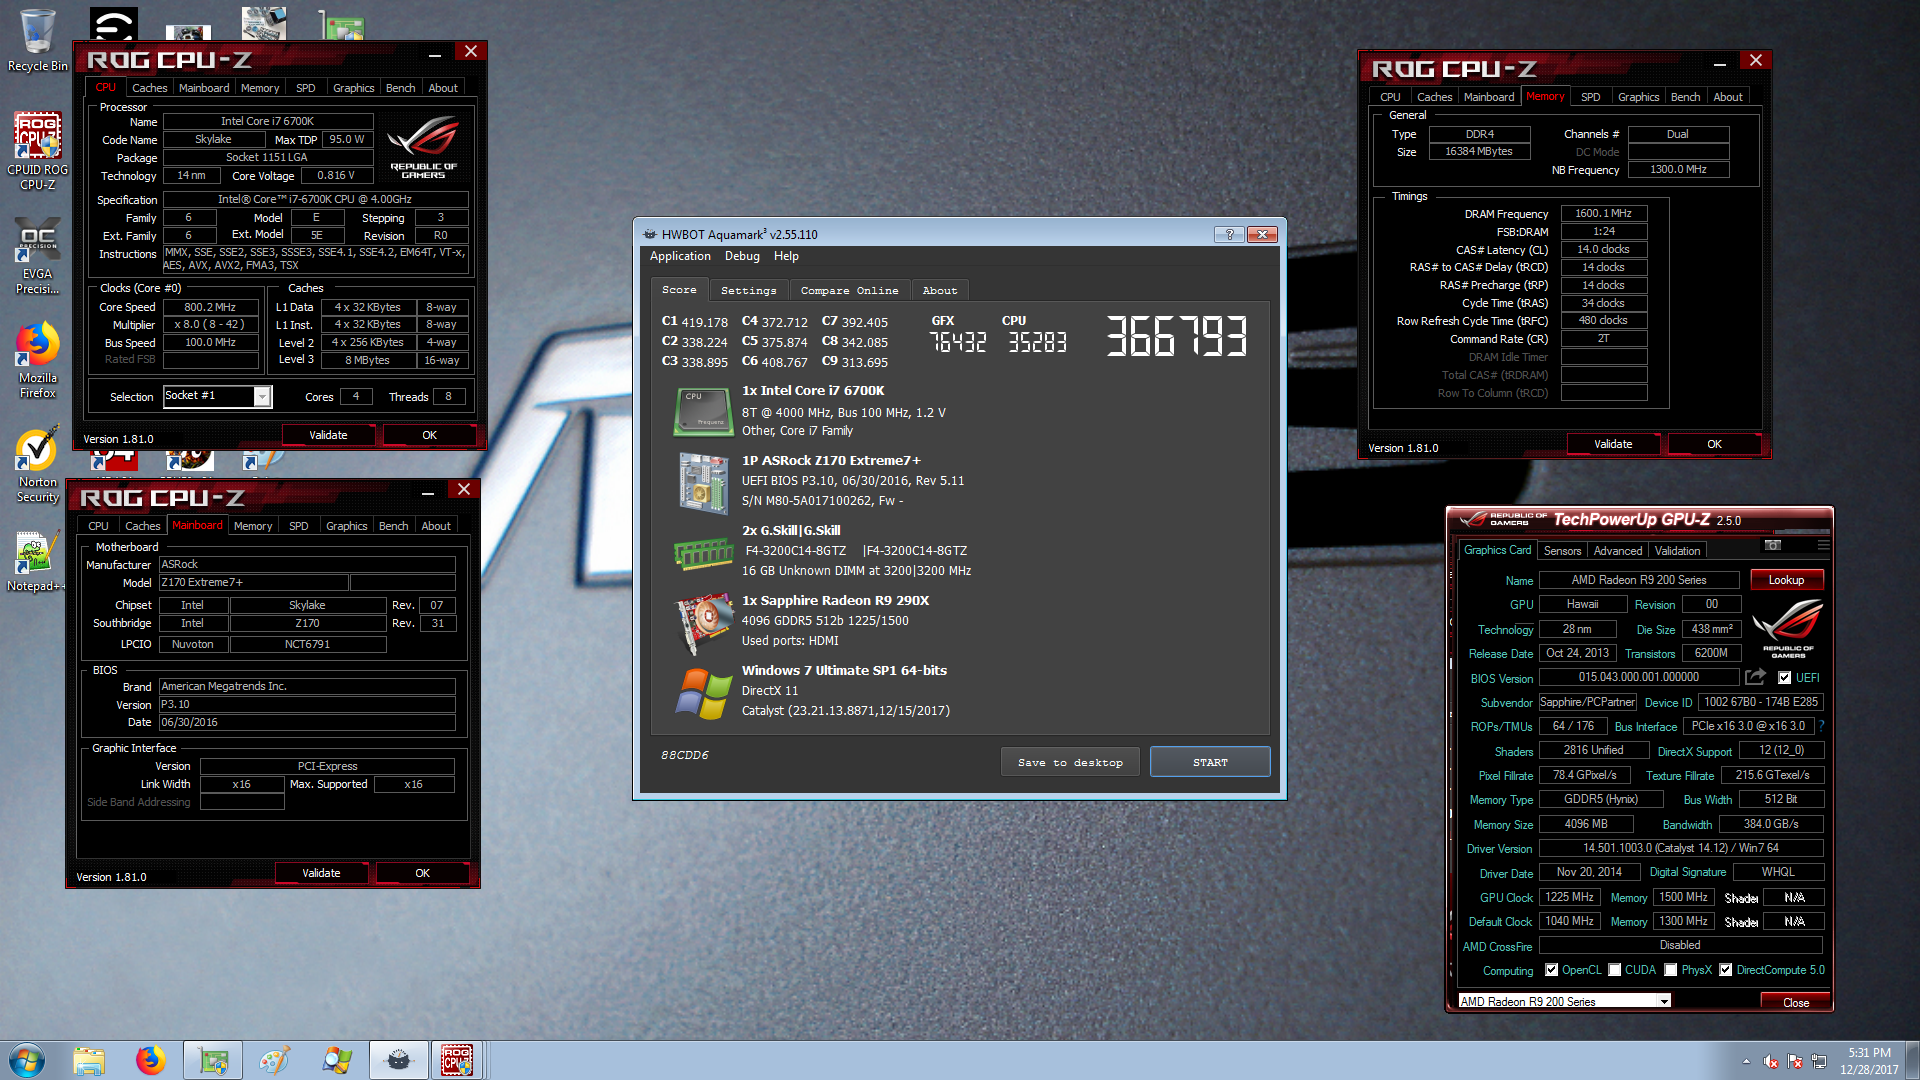This screenshot has width=1920, height=1080.
Task: Click the Bus Interface question mark in GPU-Z
Action: click(1821, 726)
